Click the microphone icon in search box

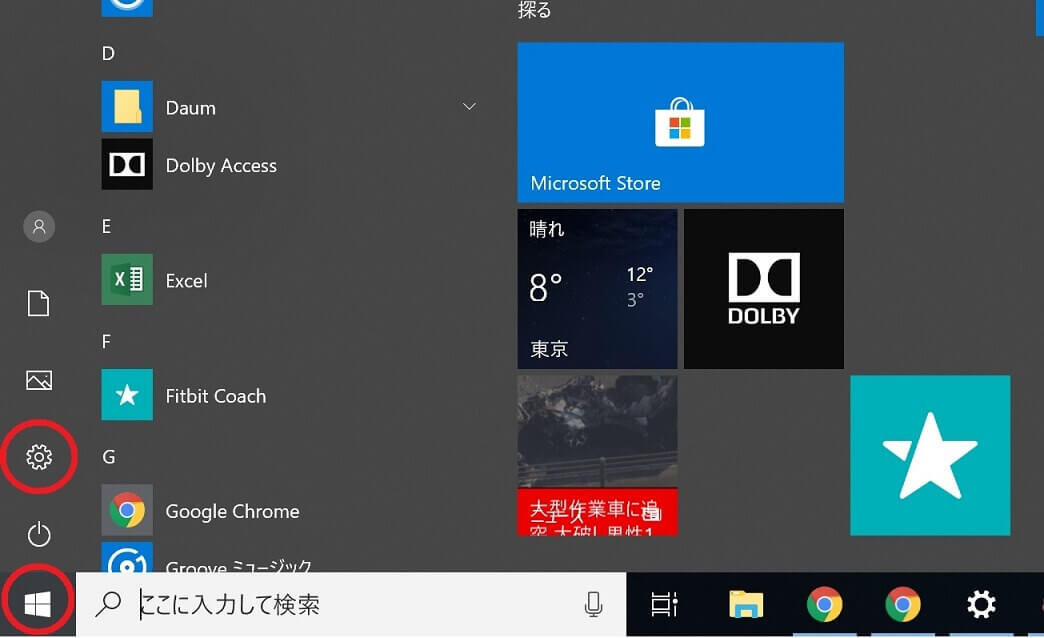coord(593,604)
